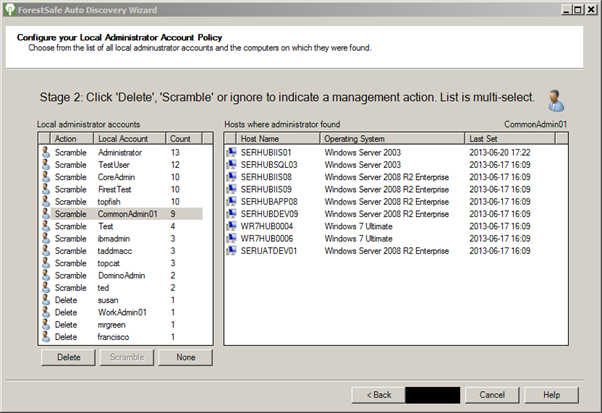This screenshot has width=602, height=413.
Task: Click the user icon beside WorkAdmin01
Action: [46, 312]
